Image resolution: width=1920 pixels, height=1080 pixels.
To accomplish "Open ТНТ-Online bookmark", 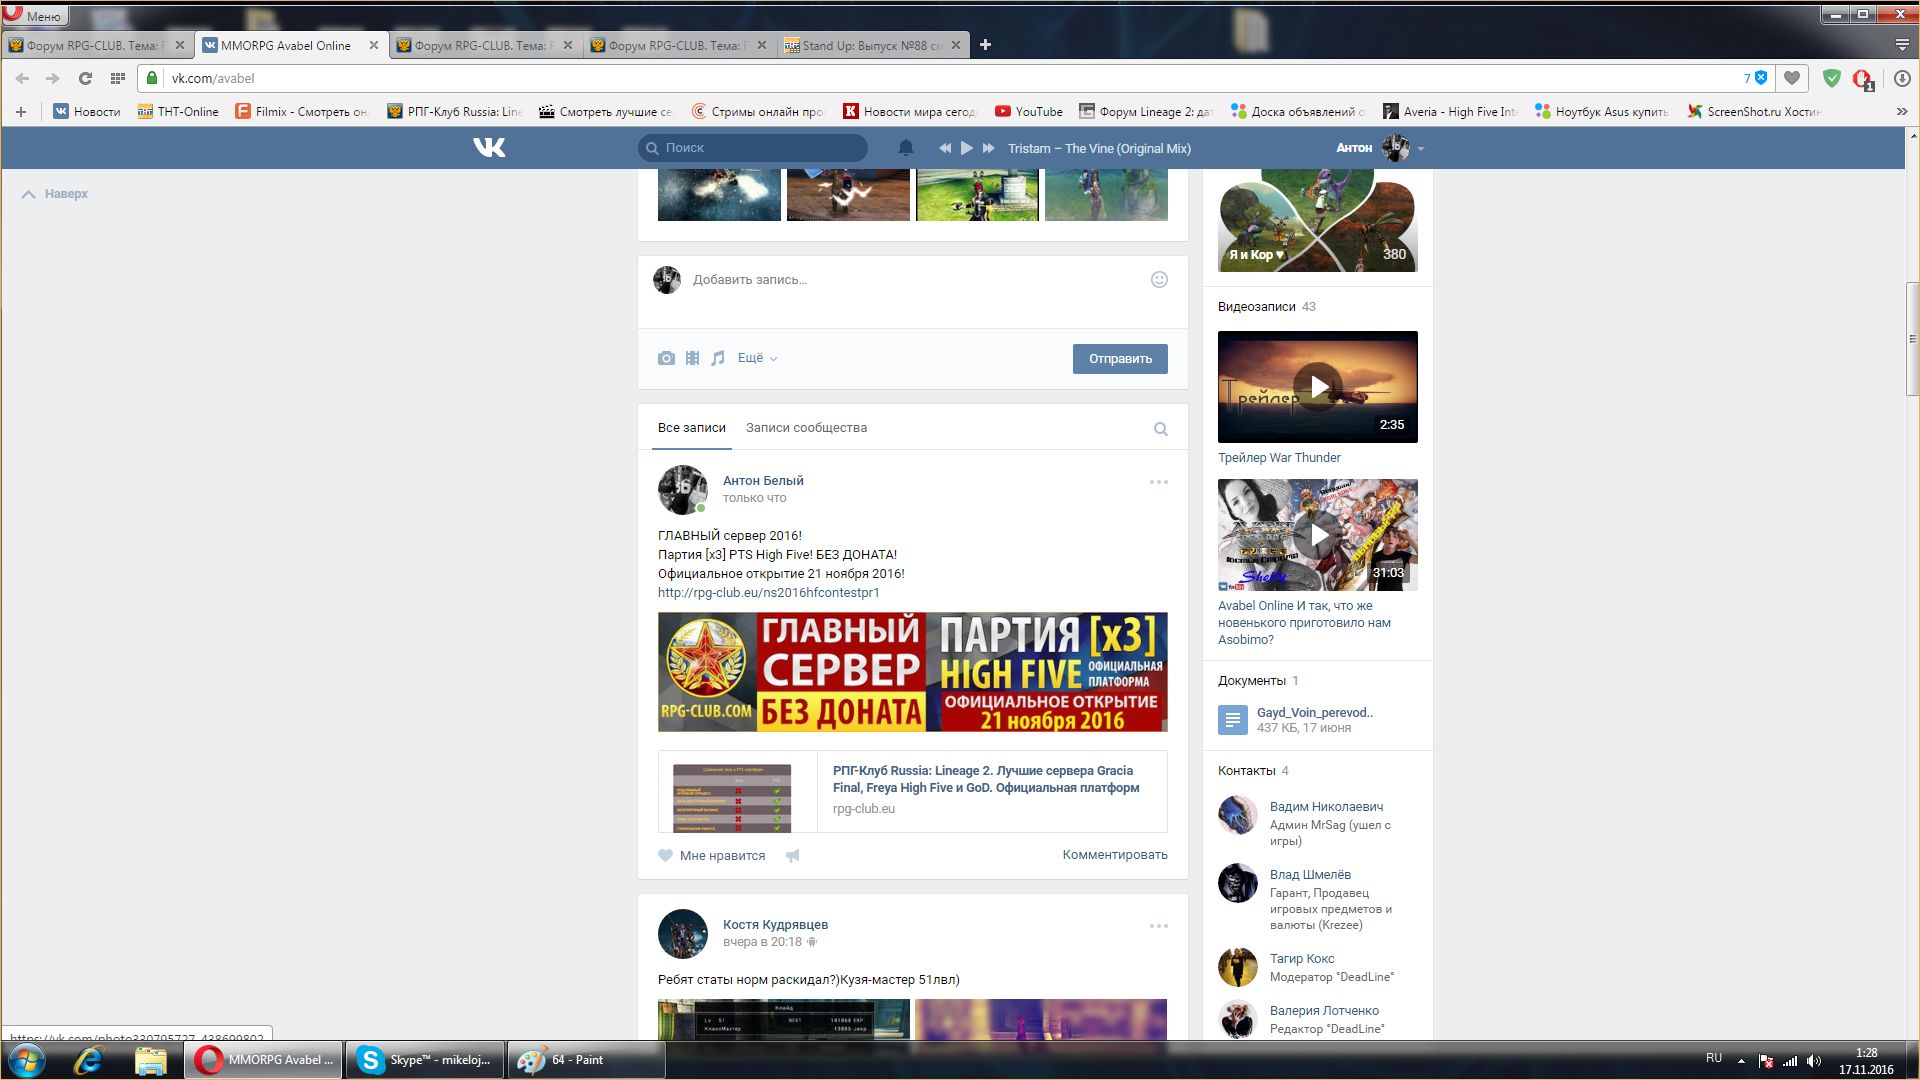I will 178,112.
